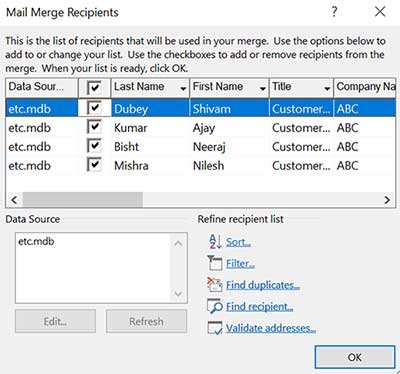400x374 pixels.
Task: Click the Nilesh first name cell
Action: click(x=209, y=166)
